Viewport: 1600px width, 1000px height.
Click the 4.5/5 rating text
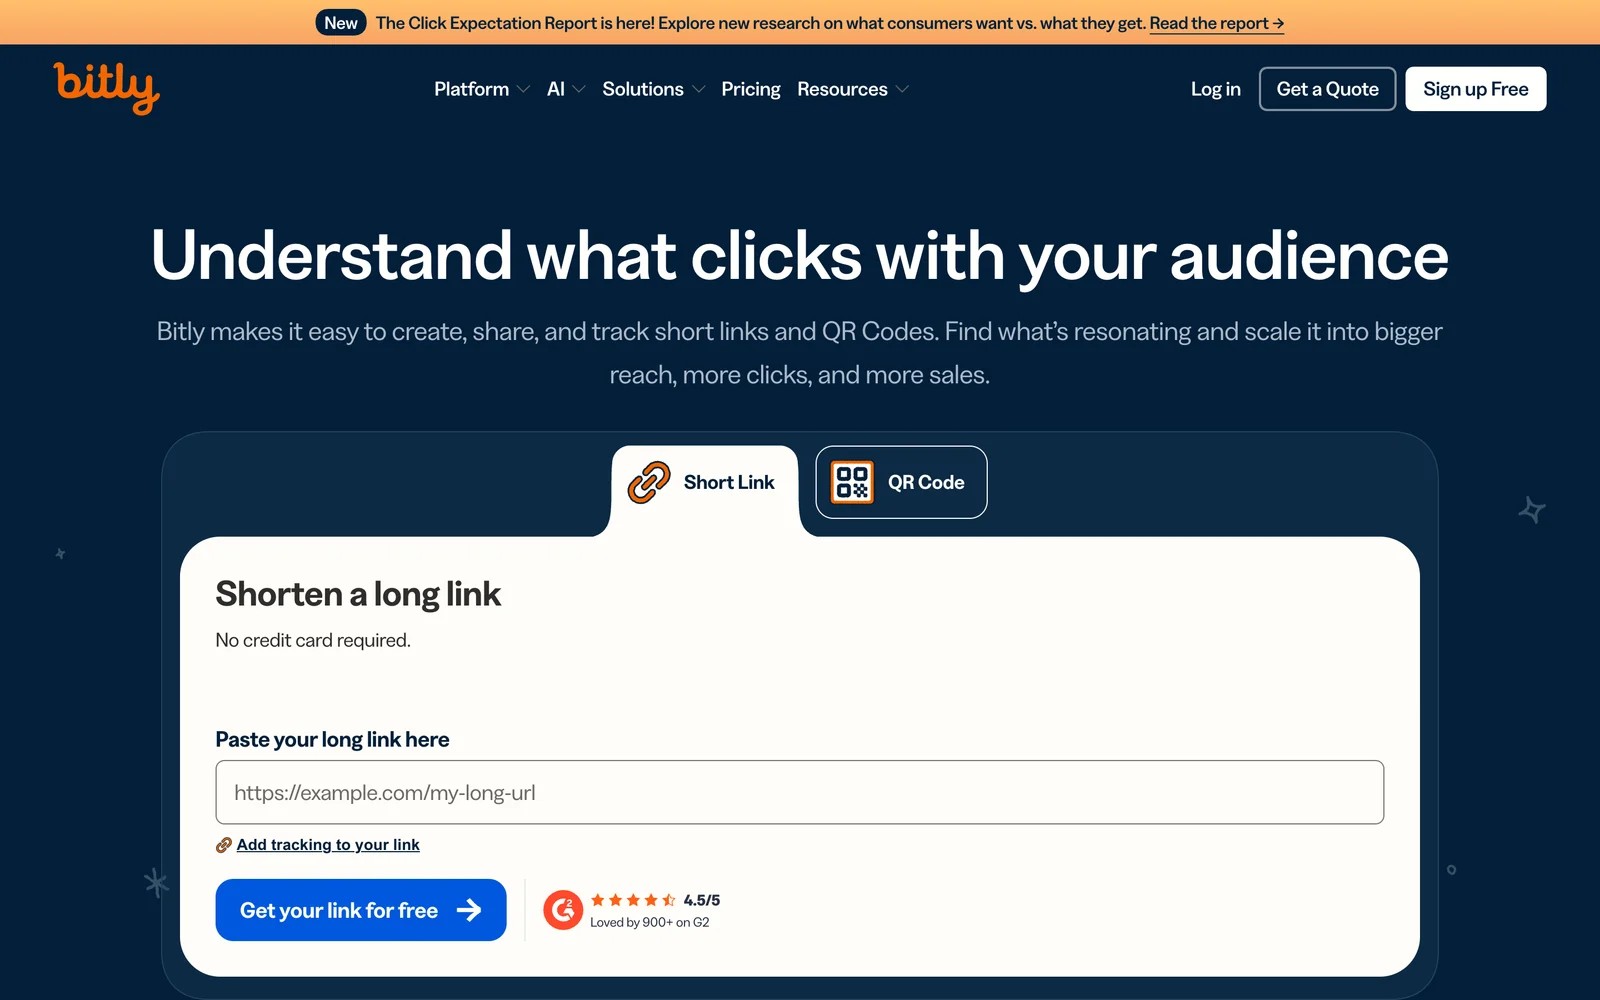point(702,900)
